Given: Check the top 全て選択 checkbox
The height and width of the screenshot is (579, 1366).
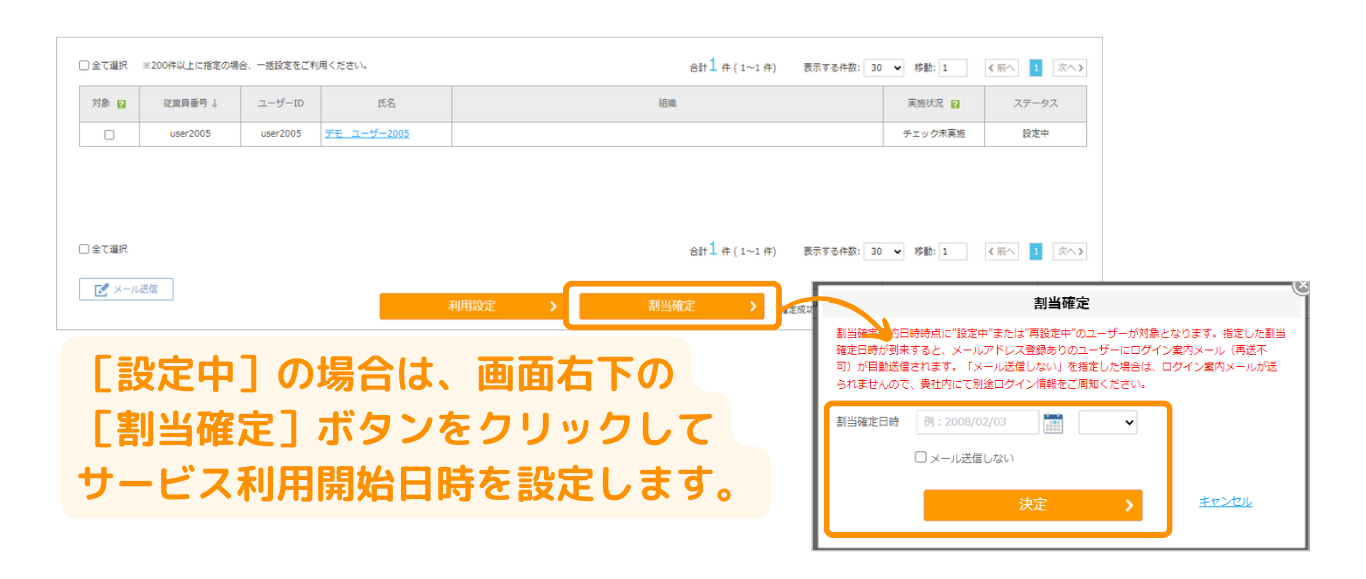Looking at the screenshot, I should coord(85,66).
